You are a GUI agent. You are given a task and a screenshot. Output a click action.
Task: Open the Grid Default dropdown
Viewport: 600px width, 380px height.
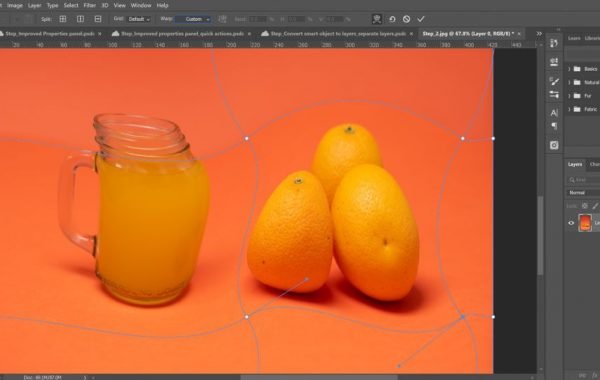click(x=139, y=19)
